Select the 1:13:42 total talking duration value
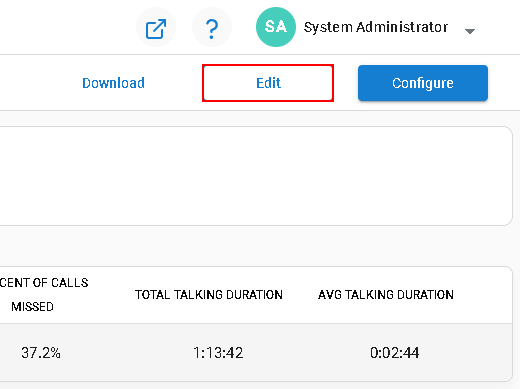The width and height of the screenshot is (520, 389). click(218, 353)
